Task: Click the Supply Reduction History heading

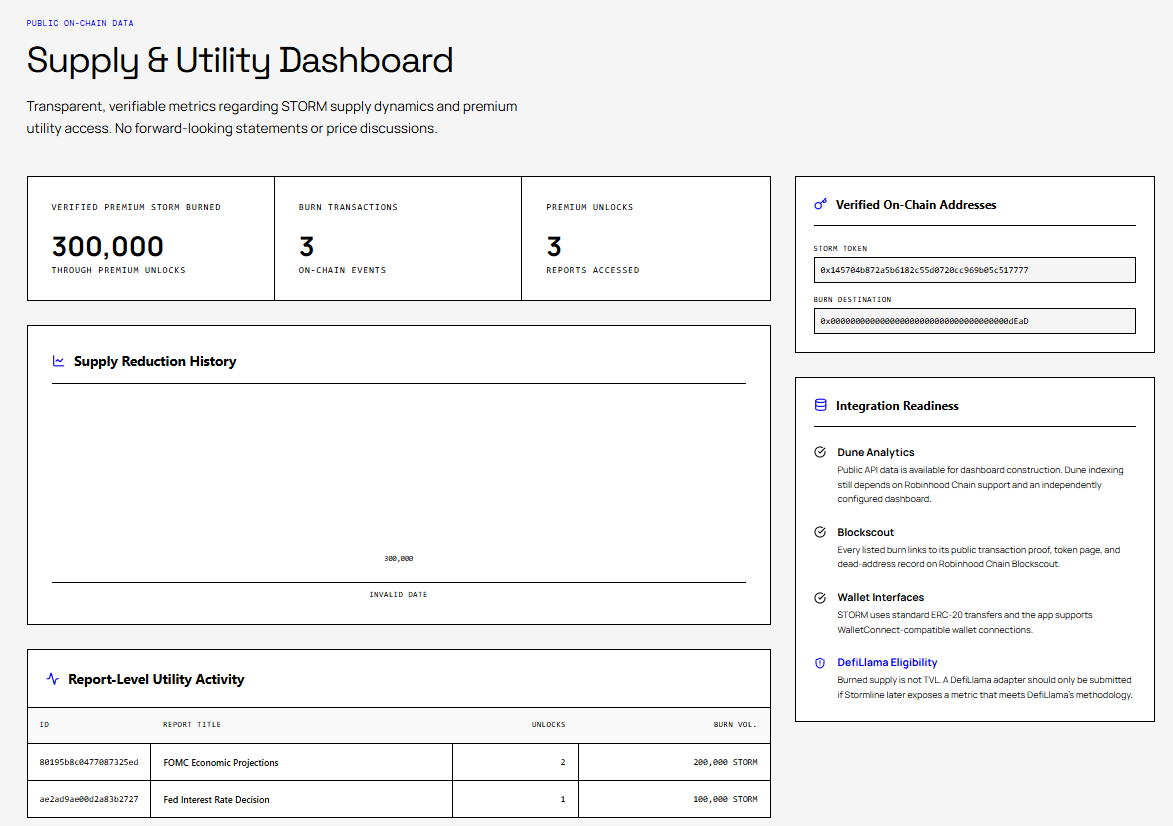Action: pyautogui.click(x=155, y=361)
